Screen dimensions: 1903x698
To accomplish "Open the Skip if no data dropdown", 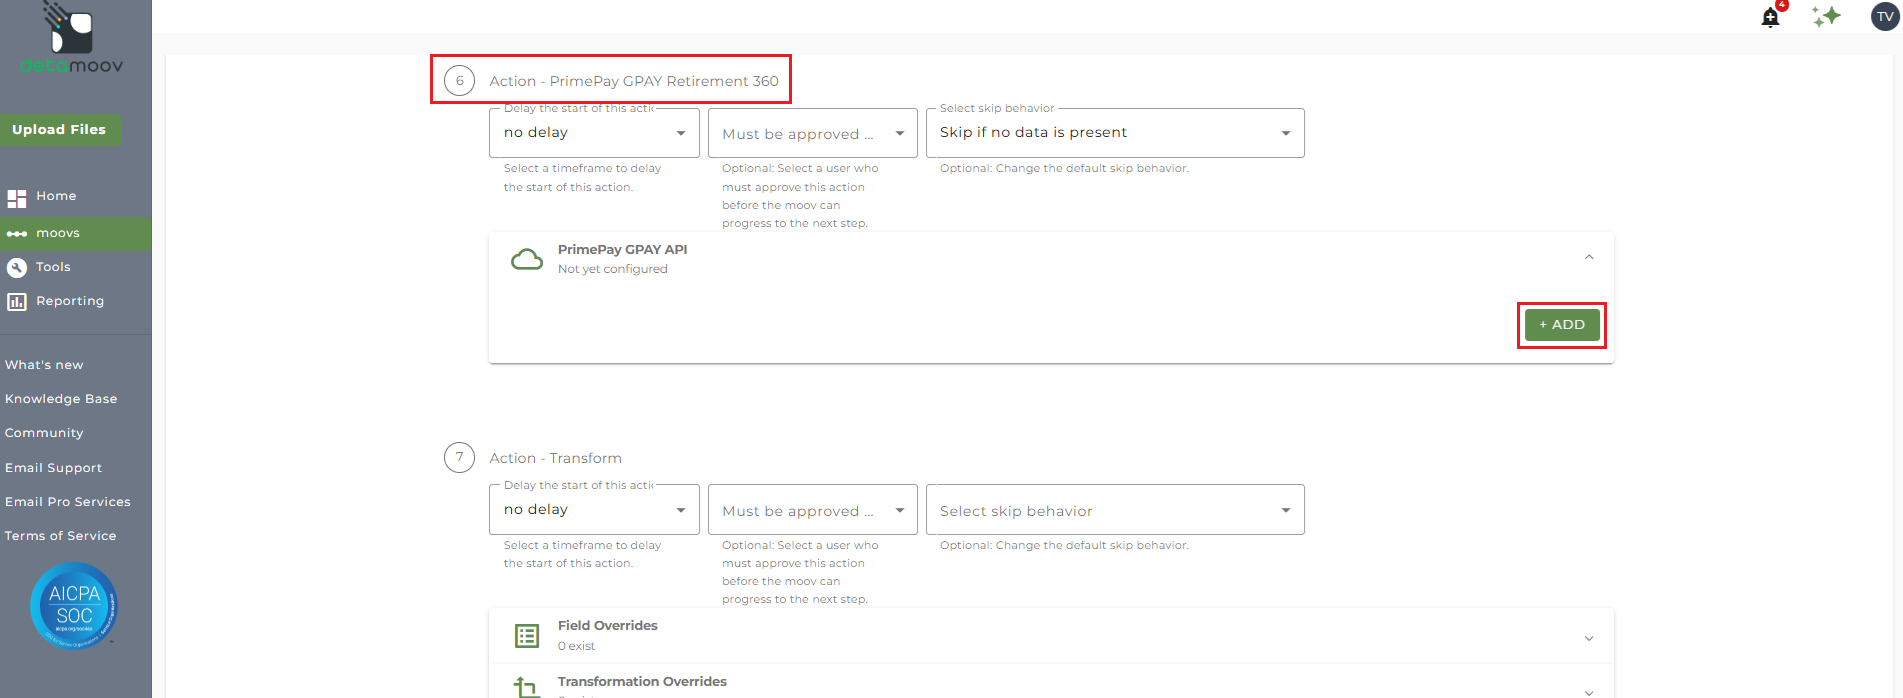I will (x=1115, y=133).
